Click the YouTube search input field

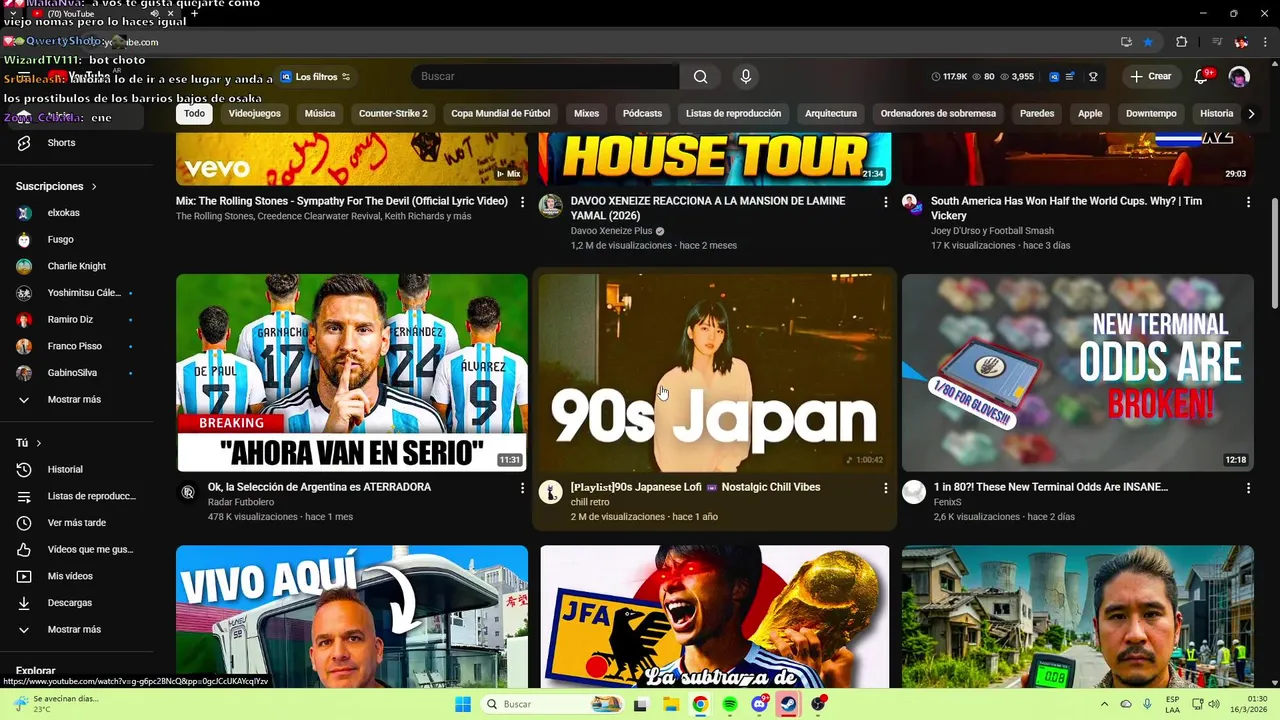[545, 77]
